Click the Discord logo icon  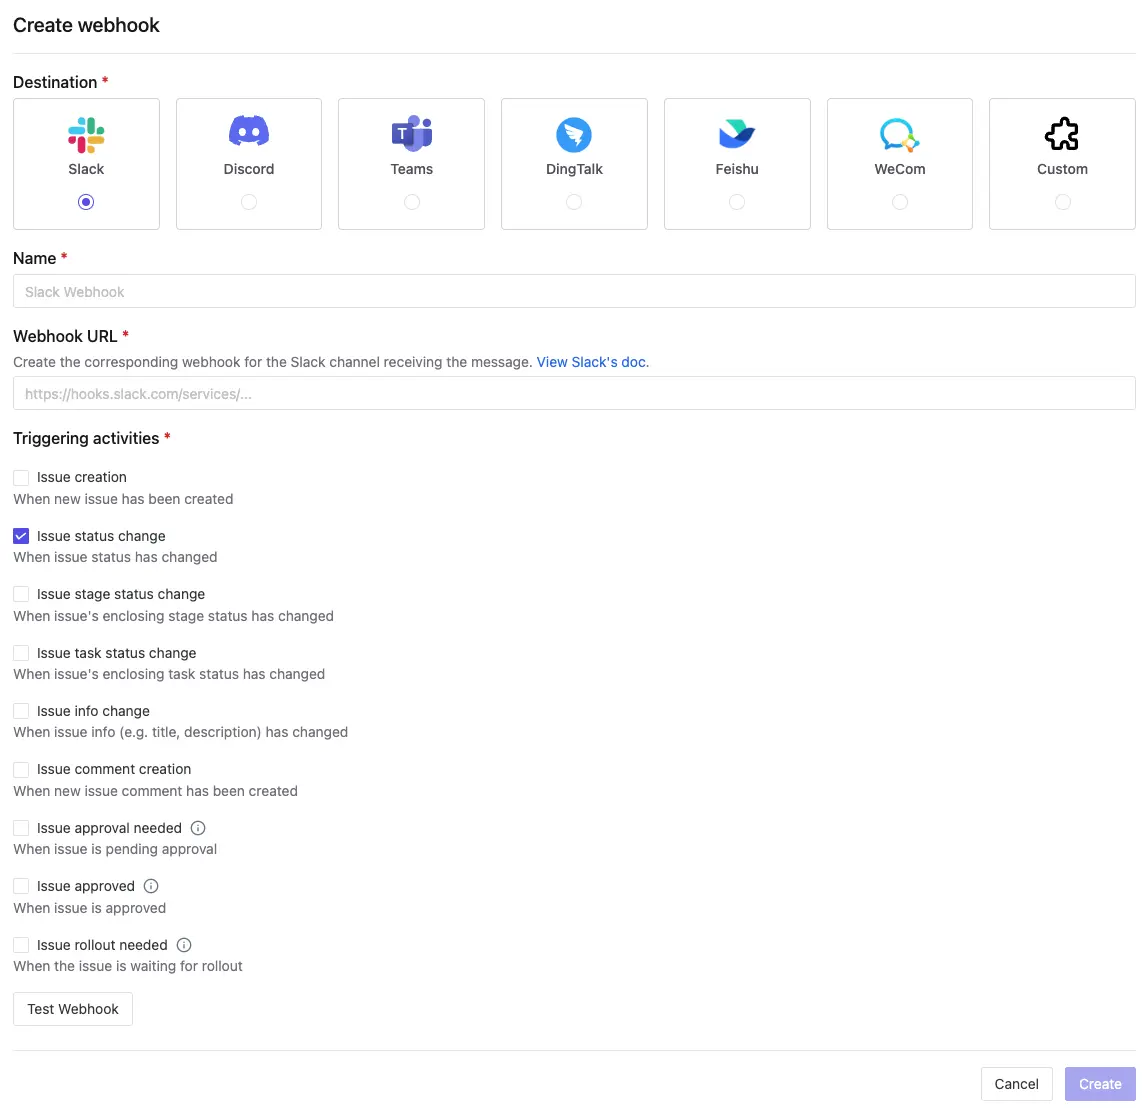(249, 132)
